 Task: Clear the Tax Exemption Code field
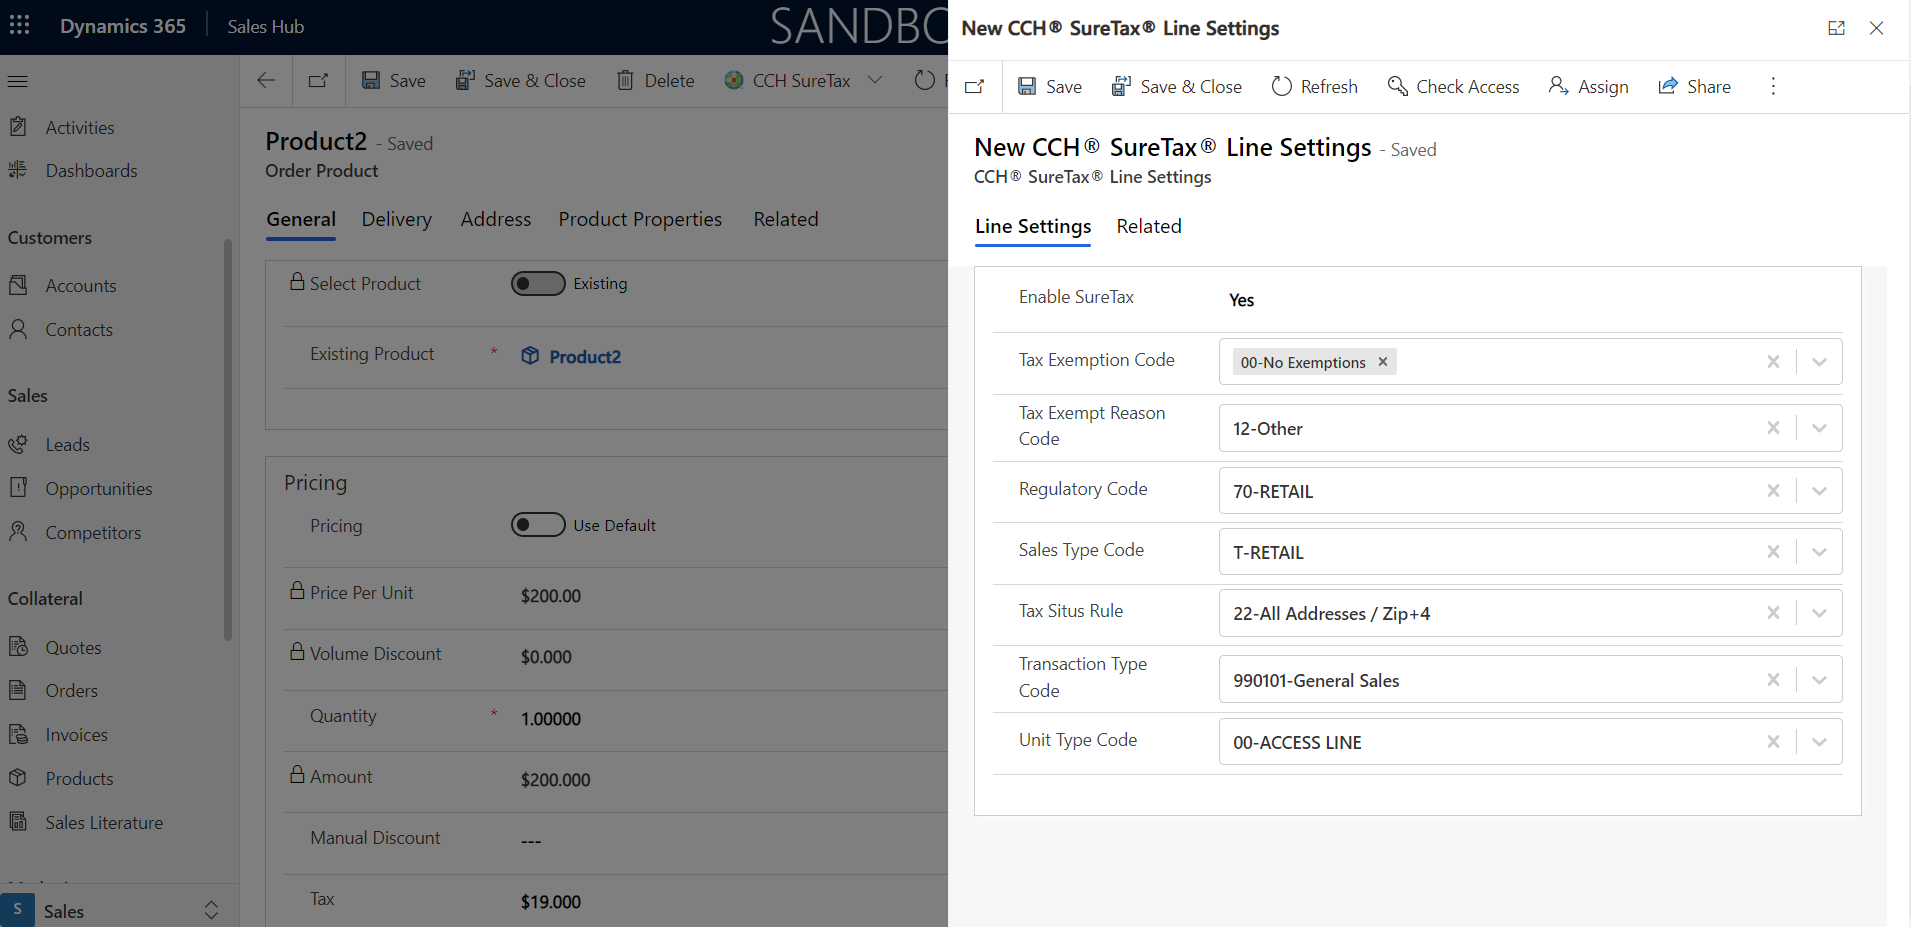click(x=1773, y=362)
